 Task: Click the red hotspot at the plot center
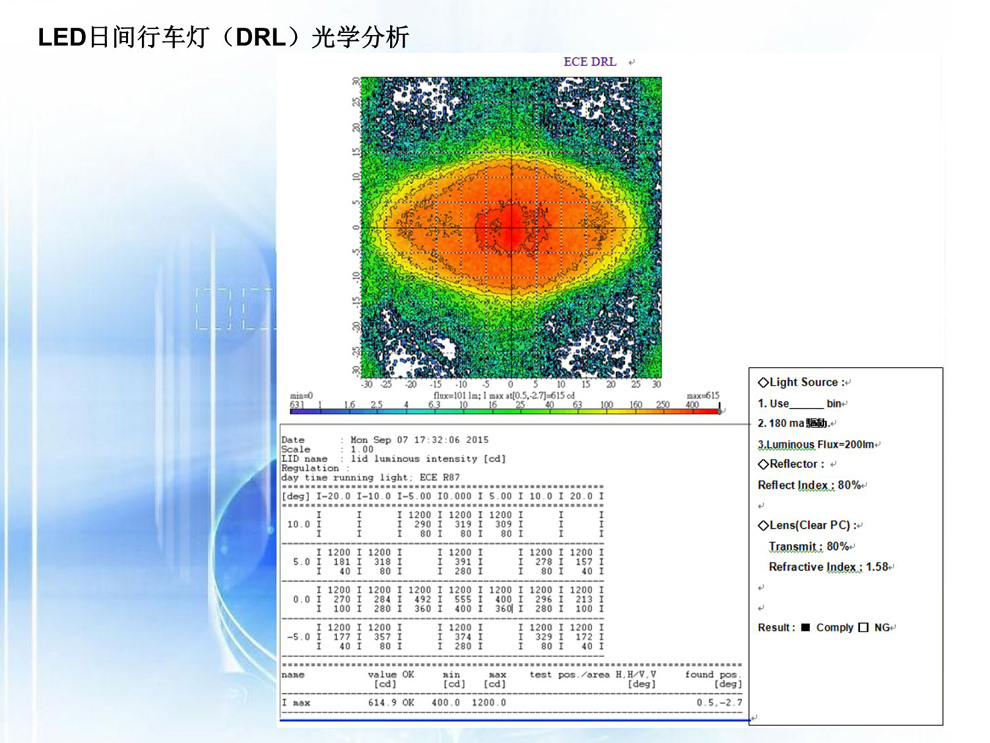pyautogui.click(x=510, y=228)
